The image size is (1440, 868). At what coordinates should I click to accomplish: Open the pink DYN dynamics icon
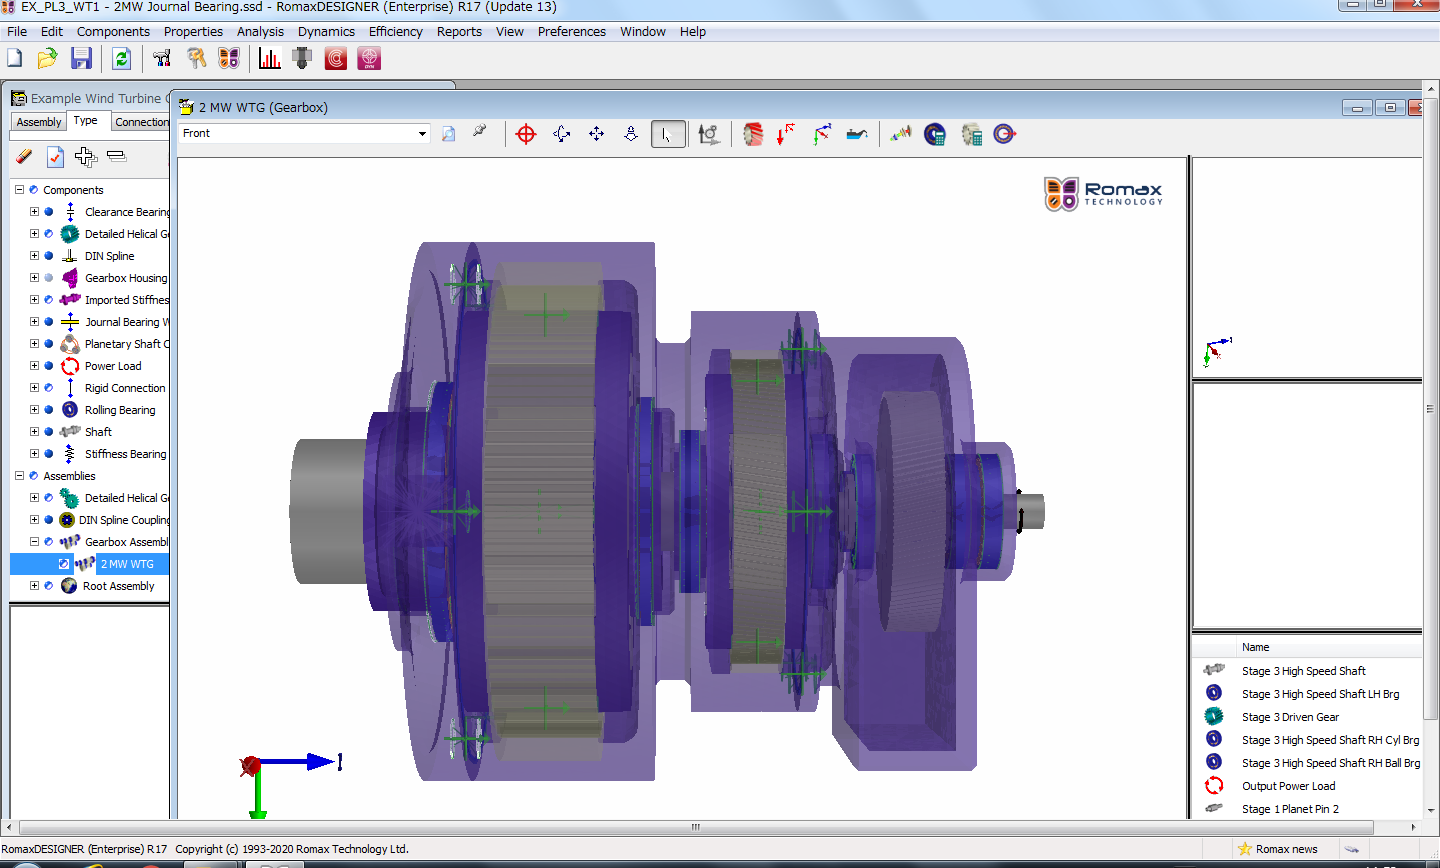pos(369,59)
